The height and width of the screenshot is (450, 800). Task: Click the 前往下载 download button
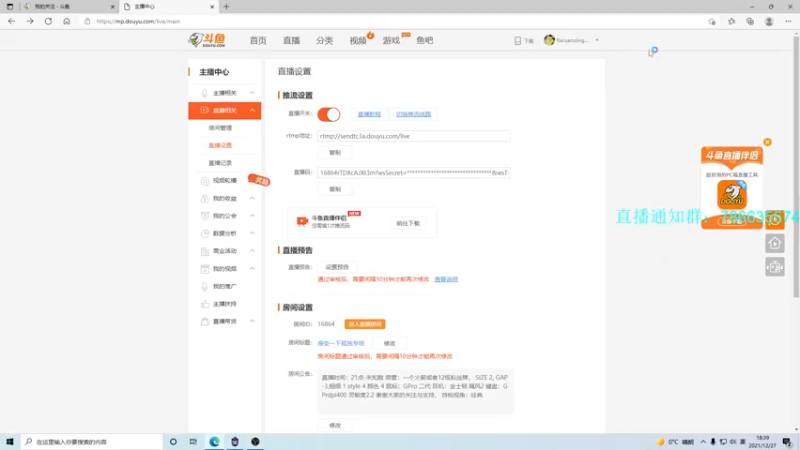point(408,223)
